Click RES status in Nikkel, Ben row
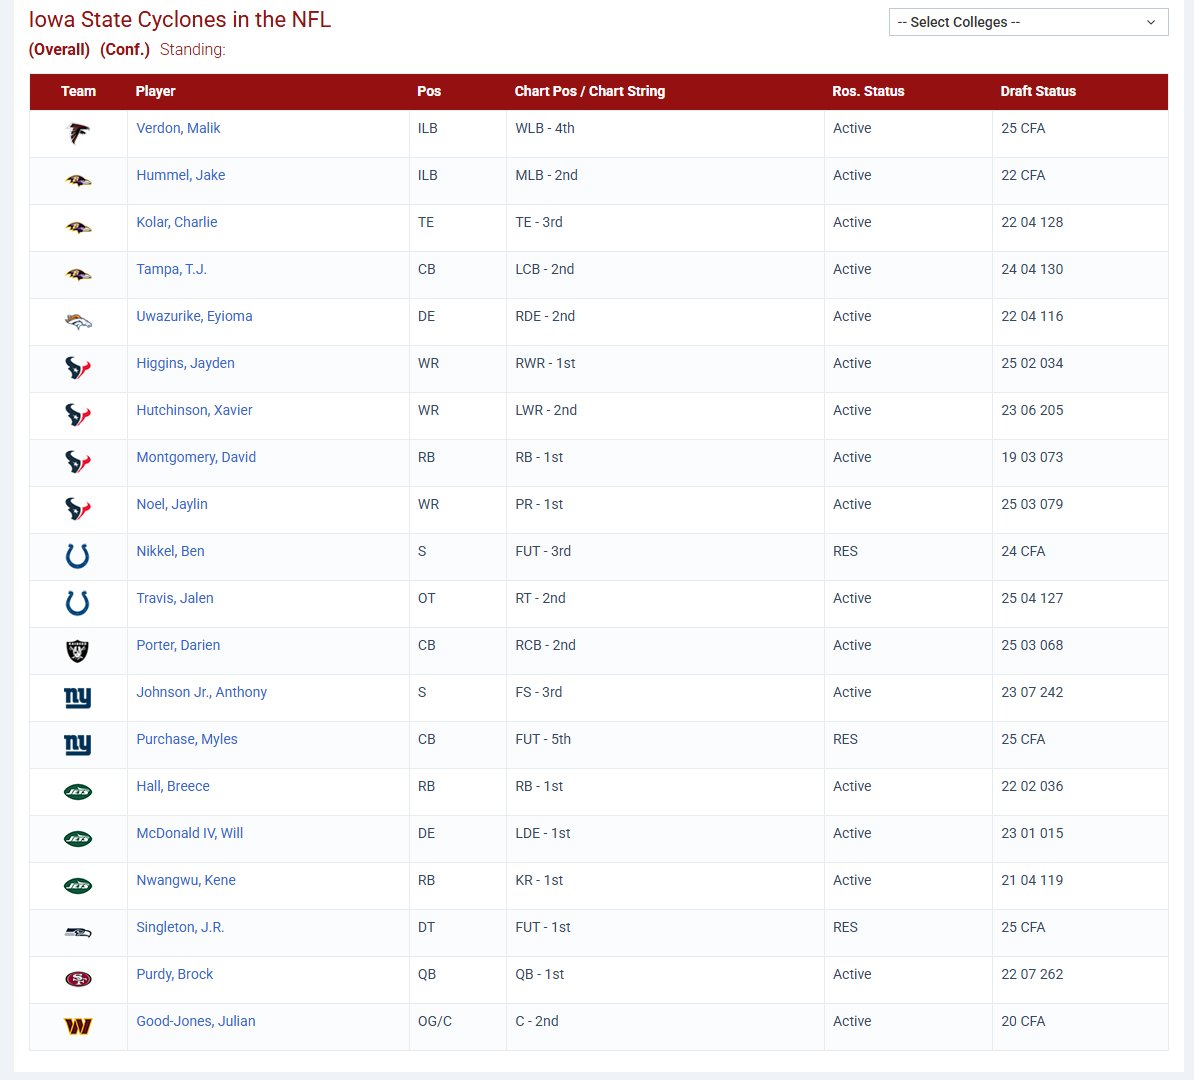The width and height of the screenshot is (1194, 1080). [x=845, y=551]
